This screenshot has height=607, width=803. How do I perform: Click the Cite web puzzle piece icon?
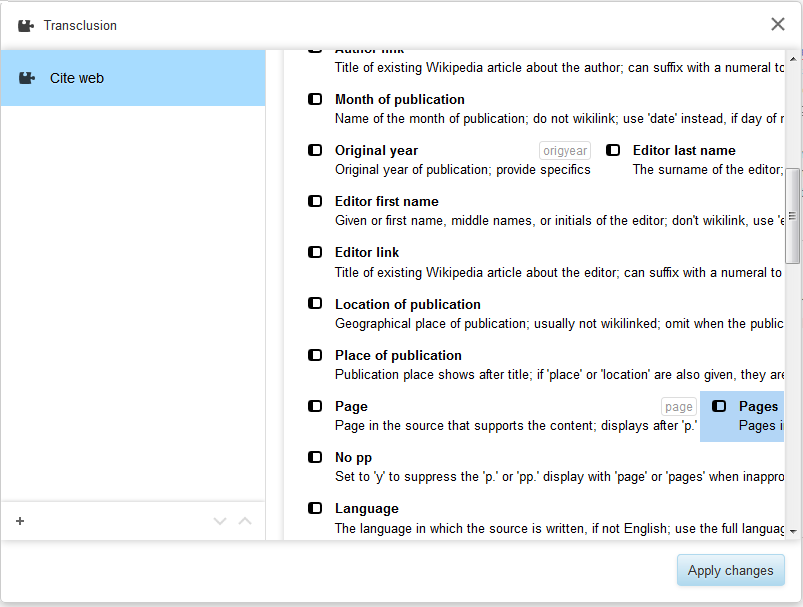point(27,78)
